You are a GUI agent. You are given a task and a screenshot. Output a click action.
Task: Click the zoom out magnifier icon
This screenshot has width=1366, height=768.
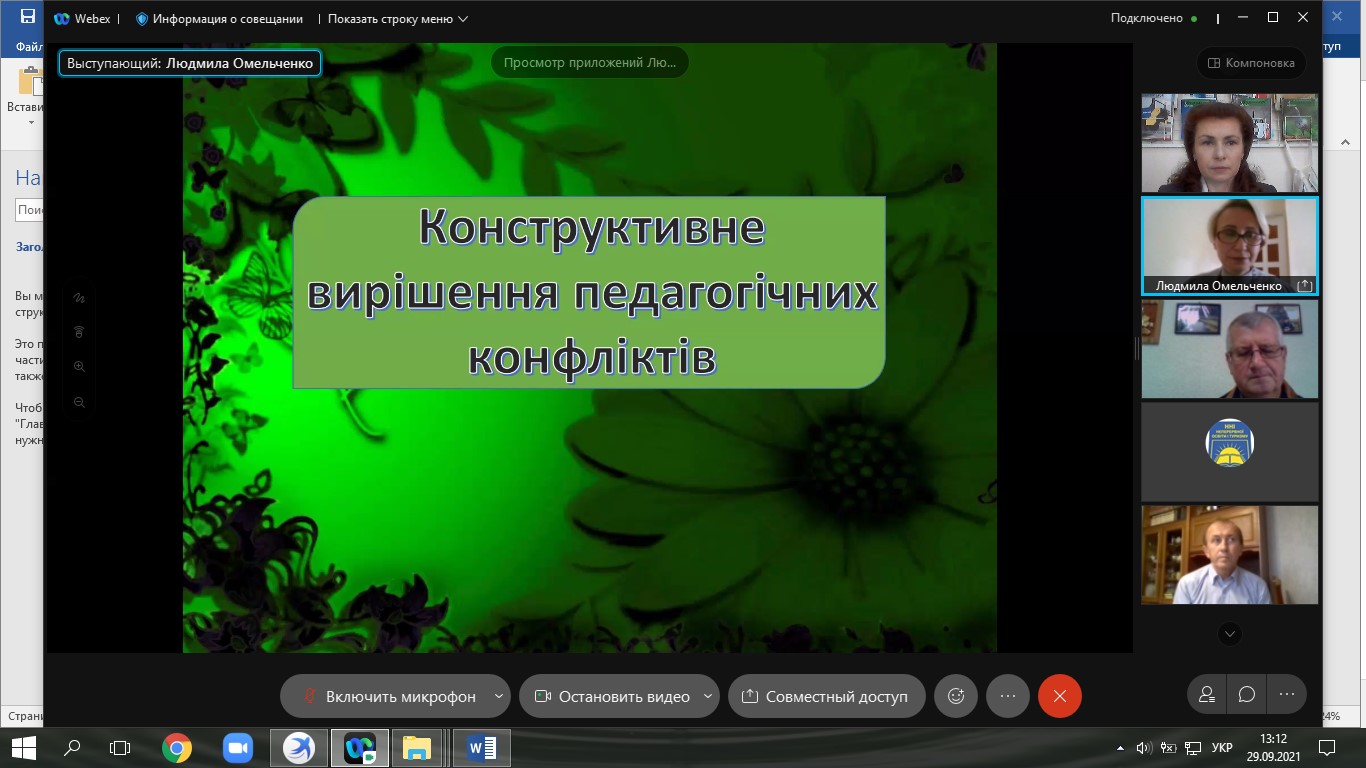tap(80, 402)
